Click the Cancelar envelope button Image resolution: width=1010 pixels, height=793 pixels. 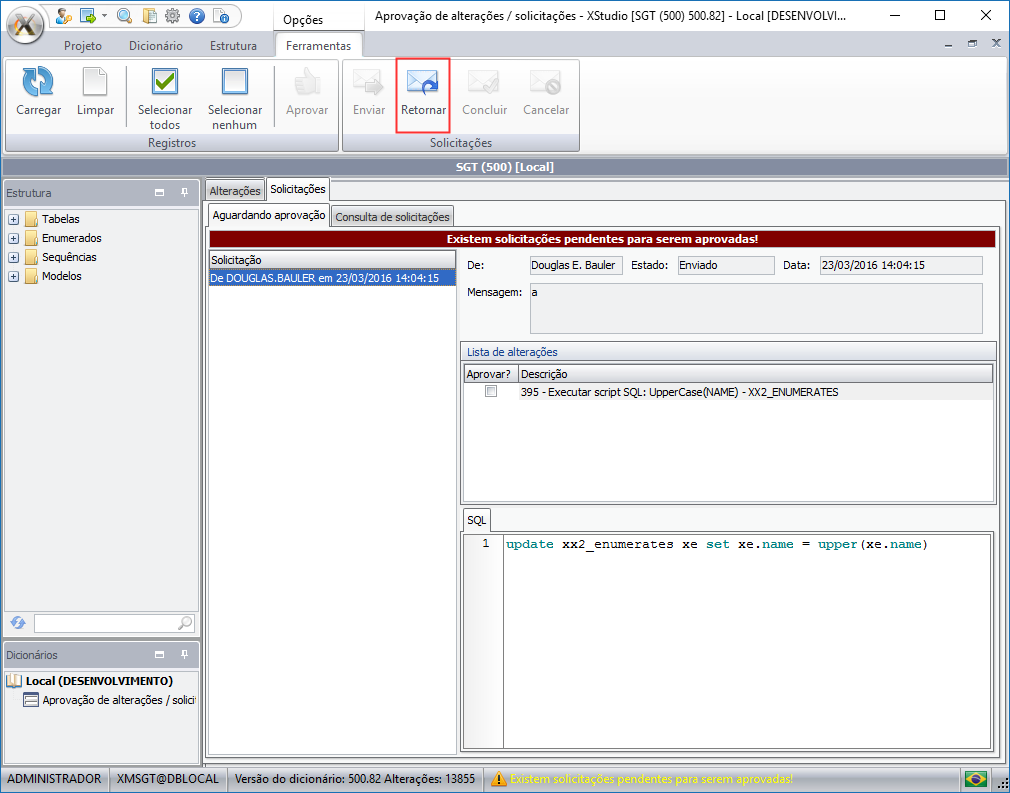coord(546,92)
